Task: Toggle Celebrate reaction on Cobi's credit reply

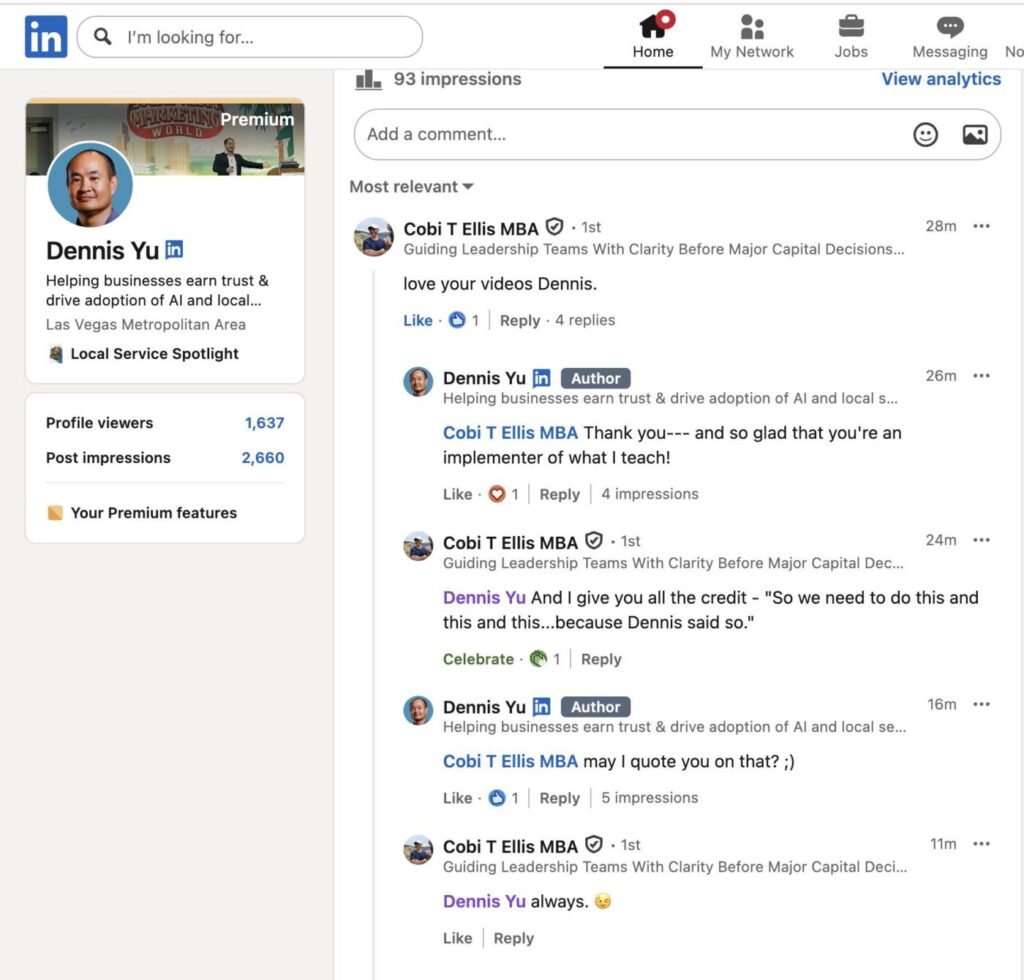Action: pyautogui.click(x=478, y=659)
